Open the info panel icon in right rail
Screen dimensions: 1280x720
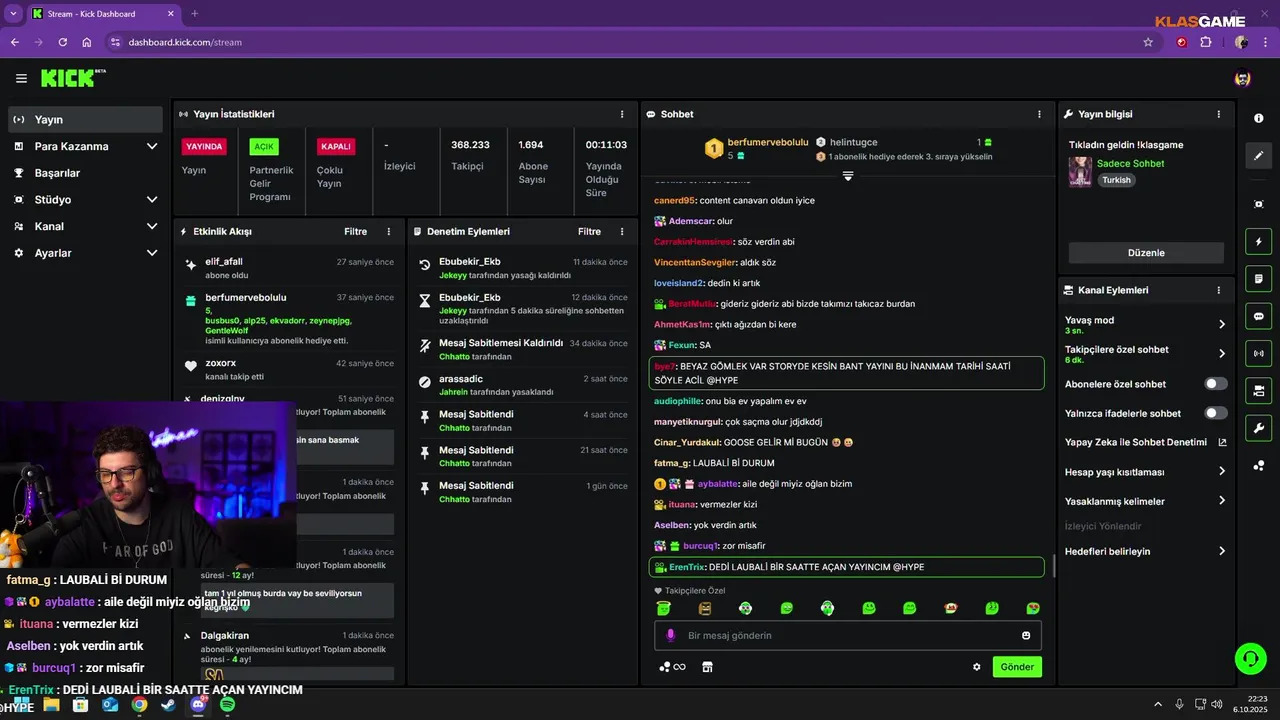(x=1258, y=118)
